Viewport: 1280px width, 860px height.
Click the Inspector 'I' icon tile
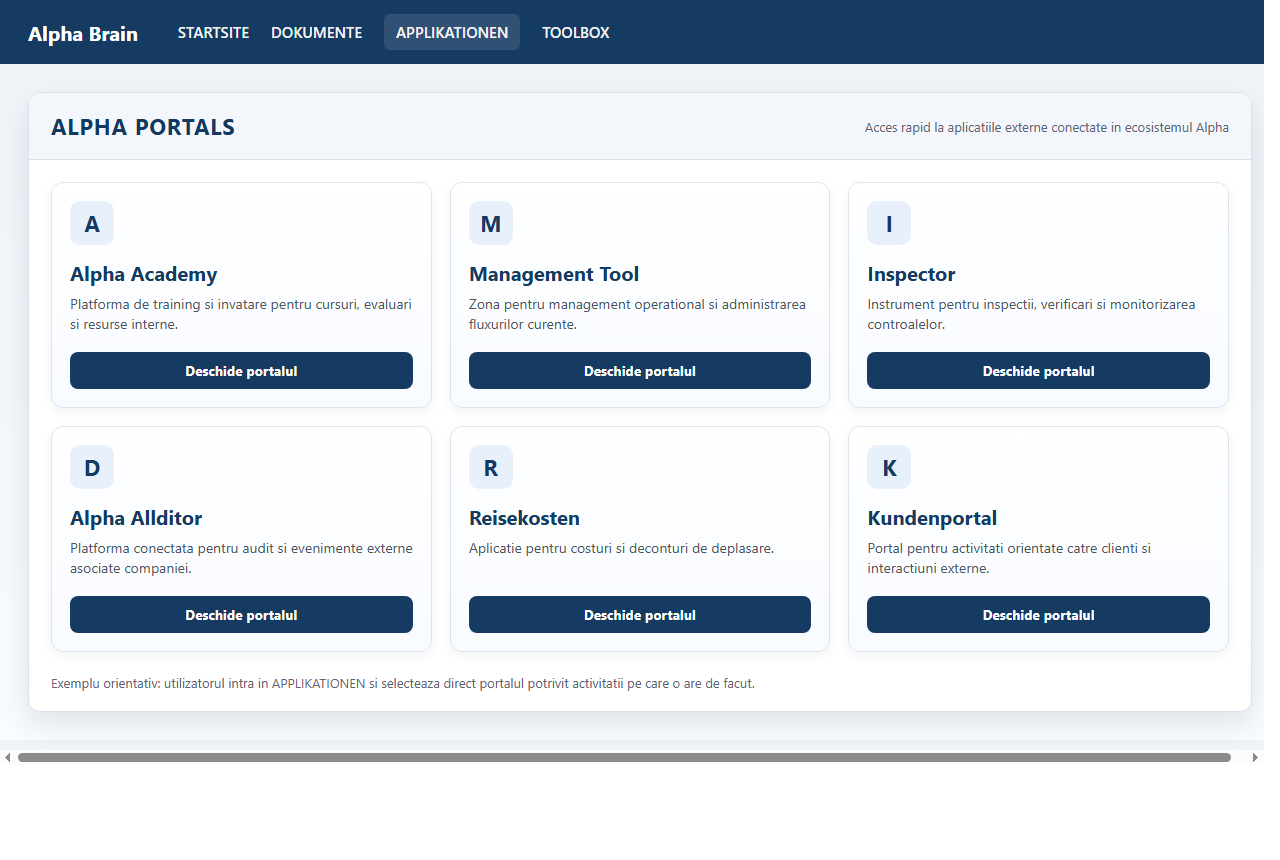[889, 223]
